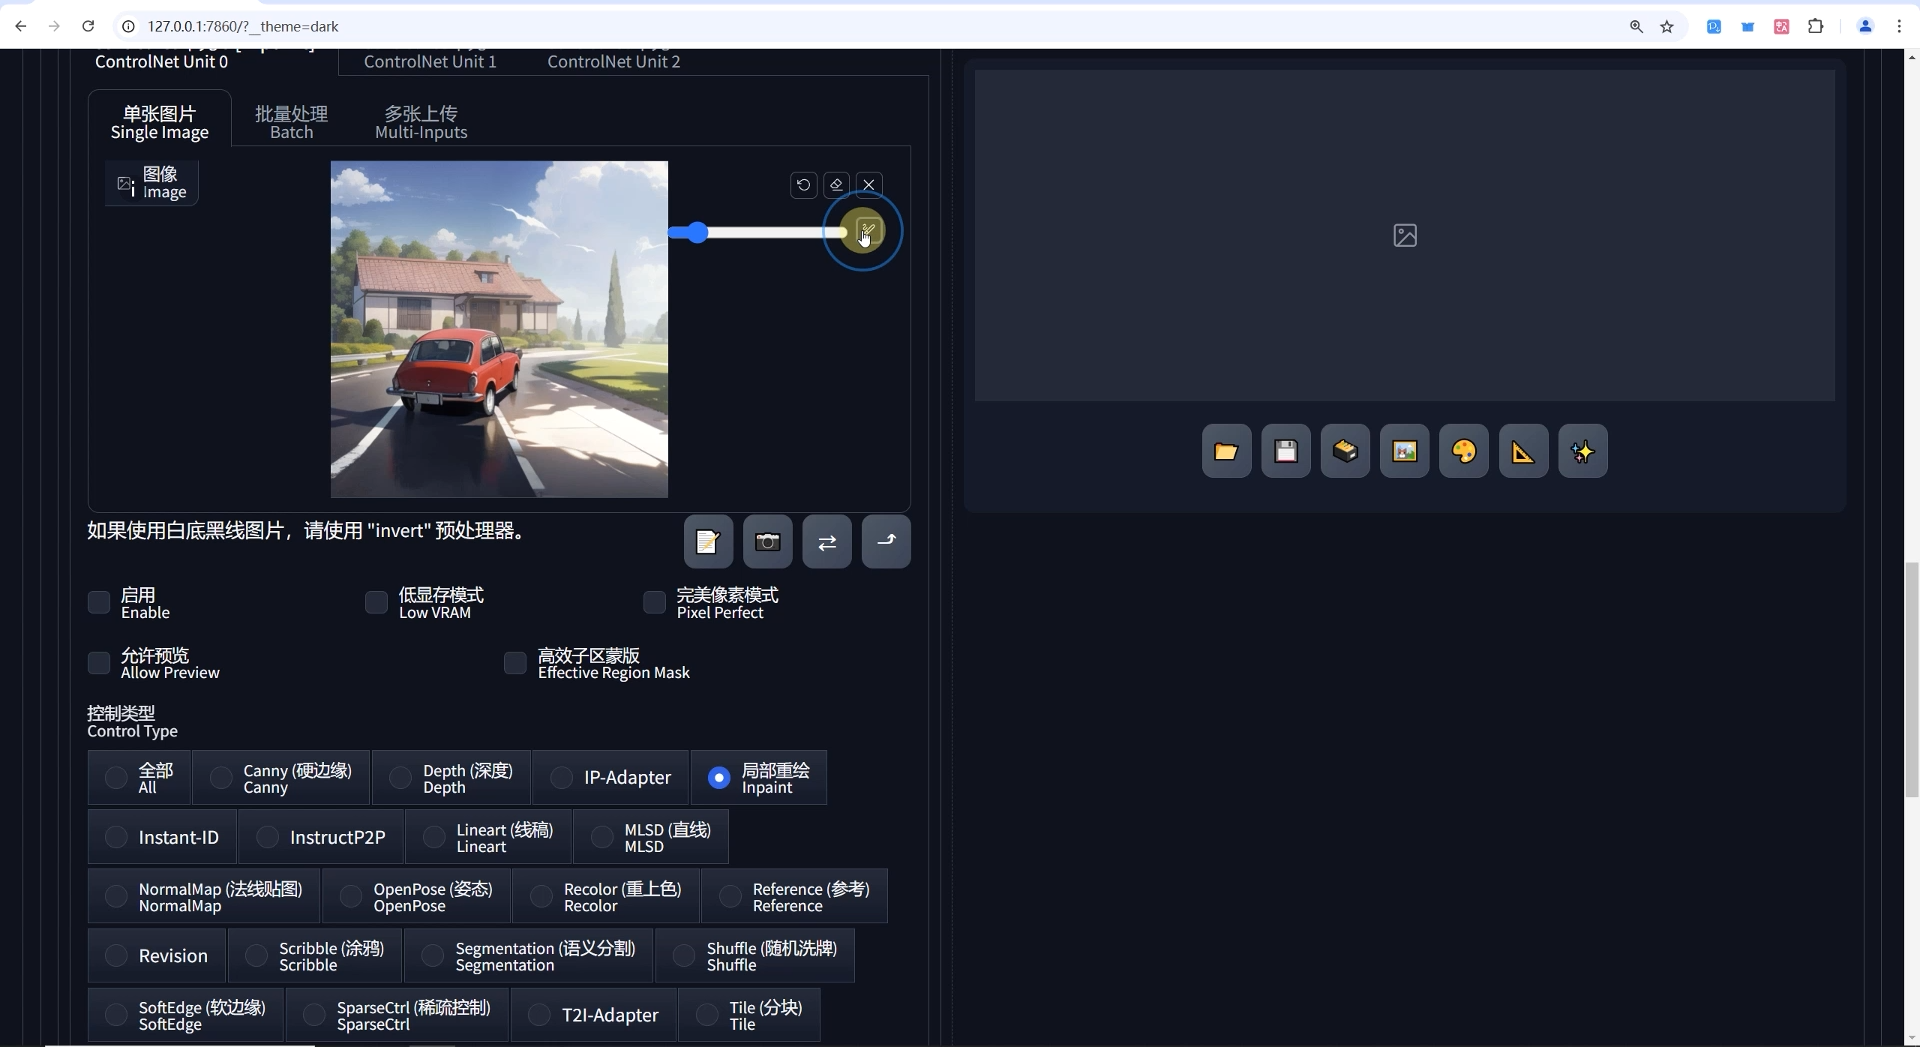Viewport: 1920px width, 1047px height.
Task: Select the Scribble control type
Action: tap(315, 956)
